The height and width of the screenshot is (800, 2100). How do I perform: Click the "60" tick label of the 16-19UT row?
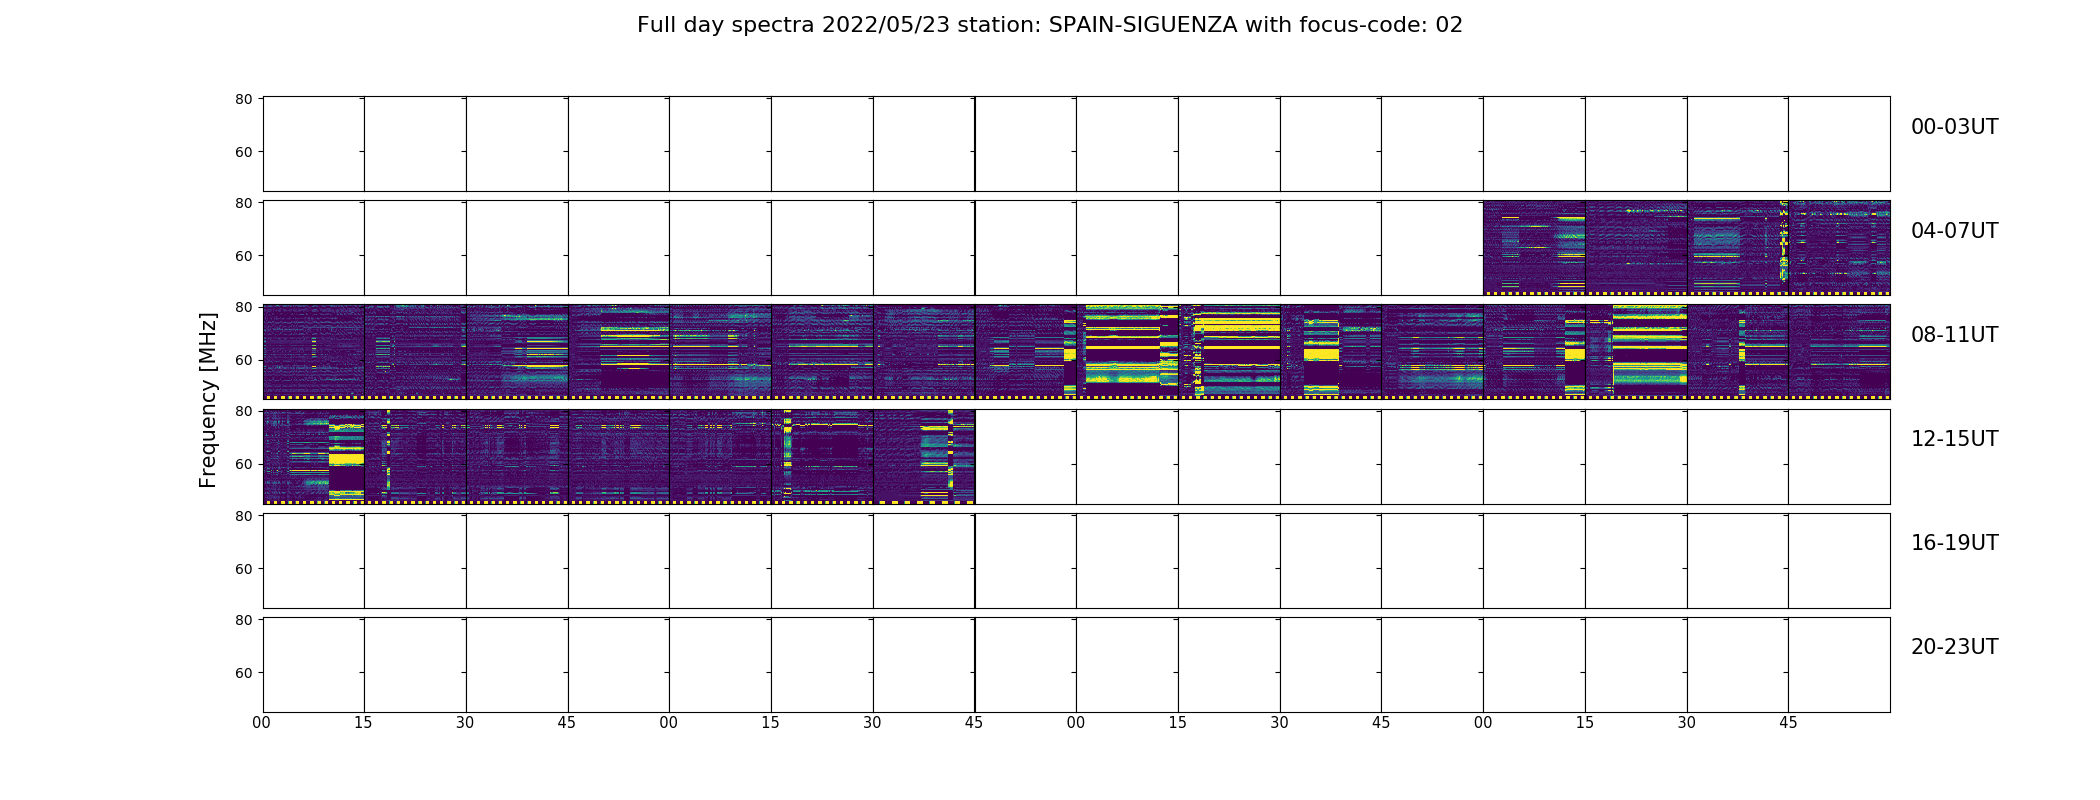[243, 569]
